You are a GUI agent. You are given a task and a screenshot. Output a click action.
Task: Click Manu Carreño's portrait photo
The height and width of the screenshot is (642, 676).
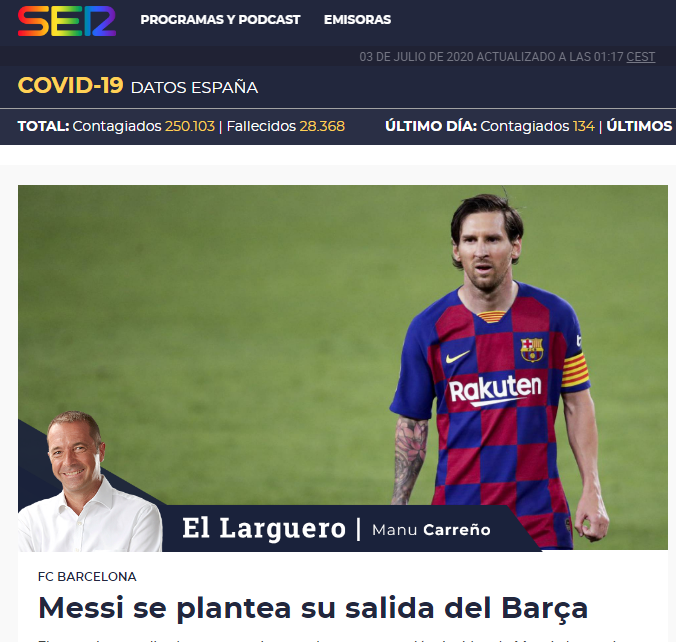click(x=89, y=481)
